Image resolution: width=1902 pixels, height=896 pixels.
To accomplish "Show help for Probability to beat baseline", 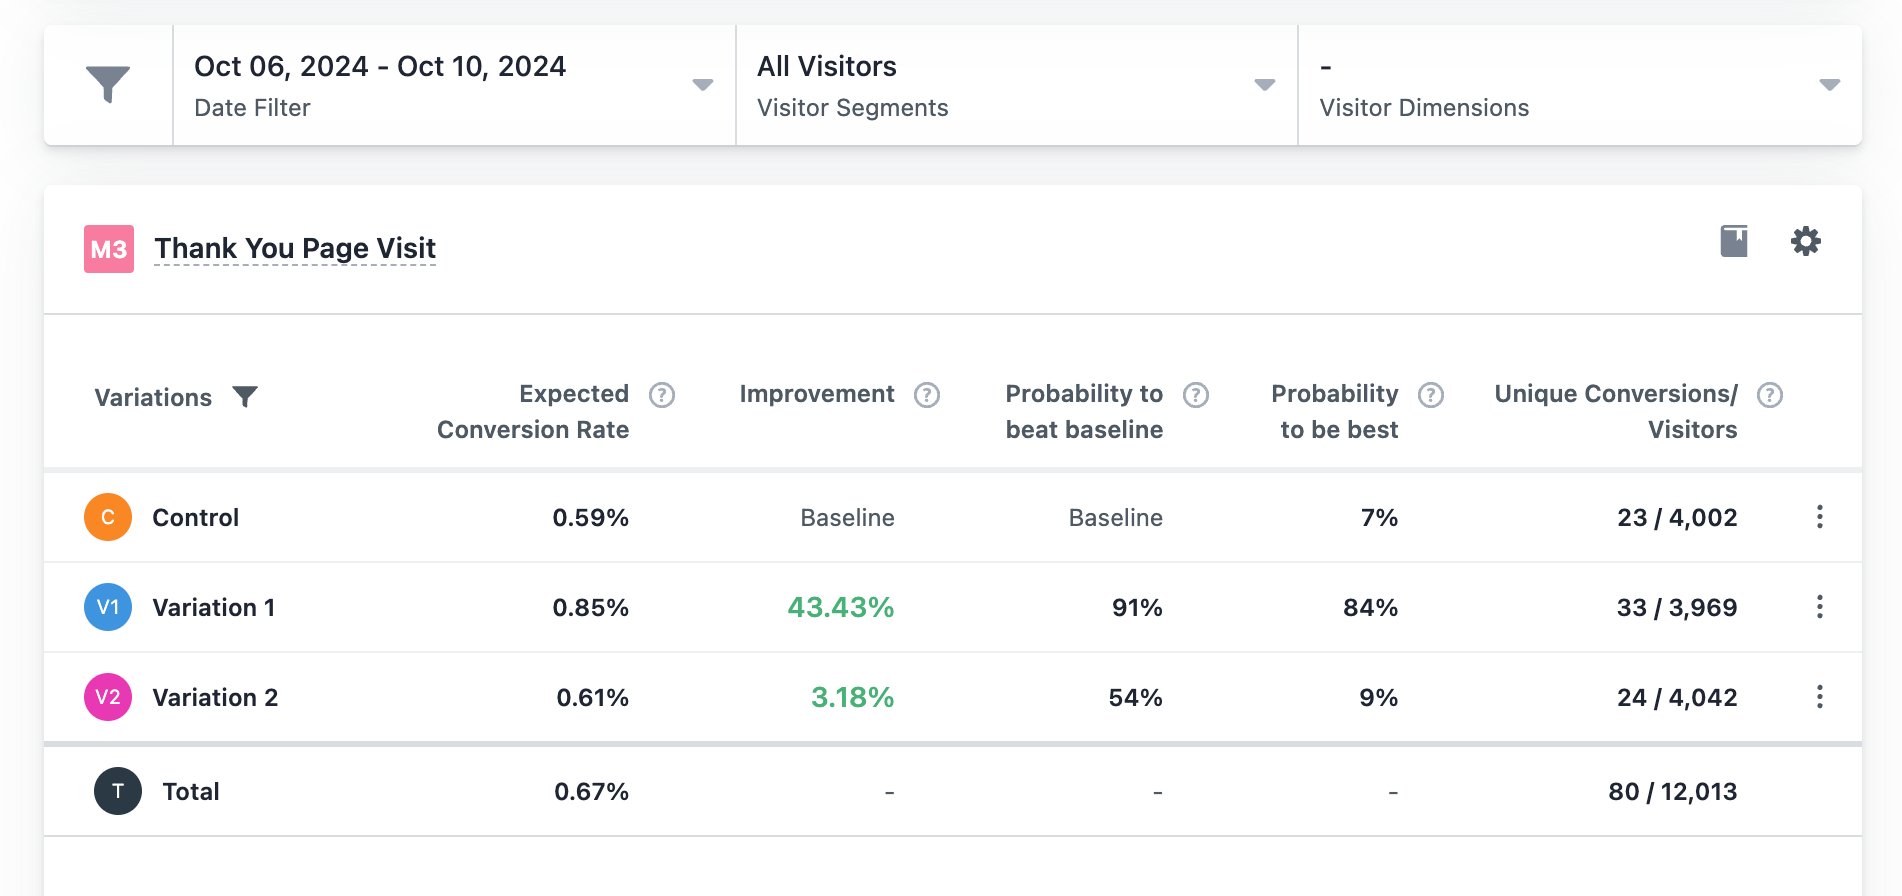I will (1196, 395).
